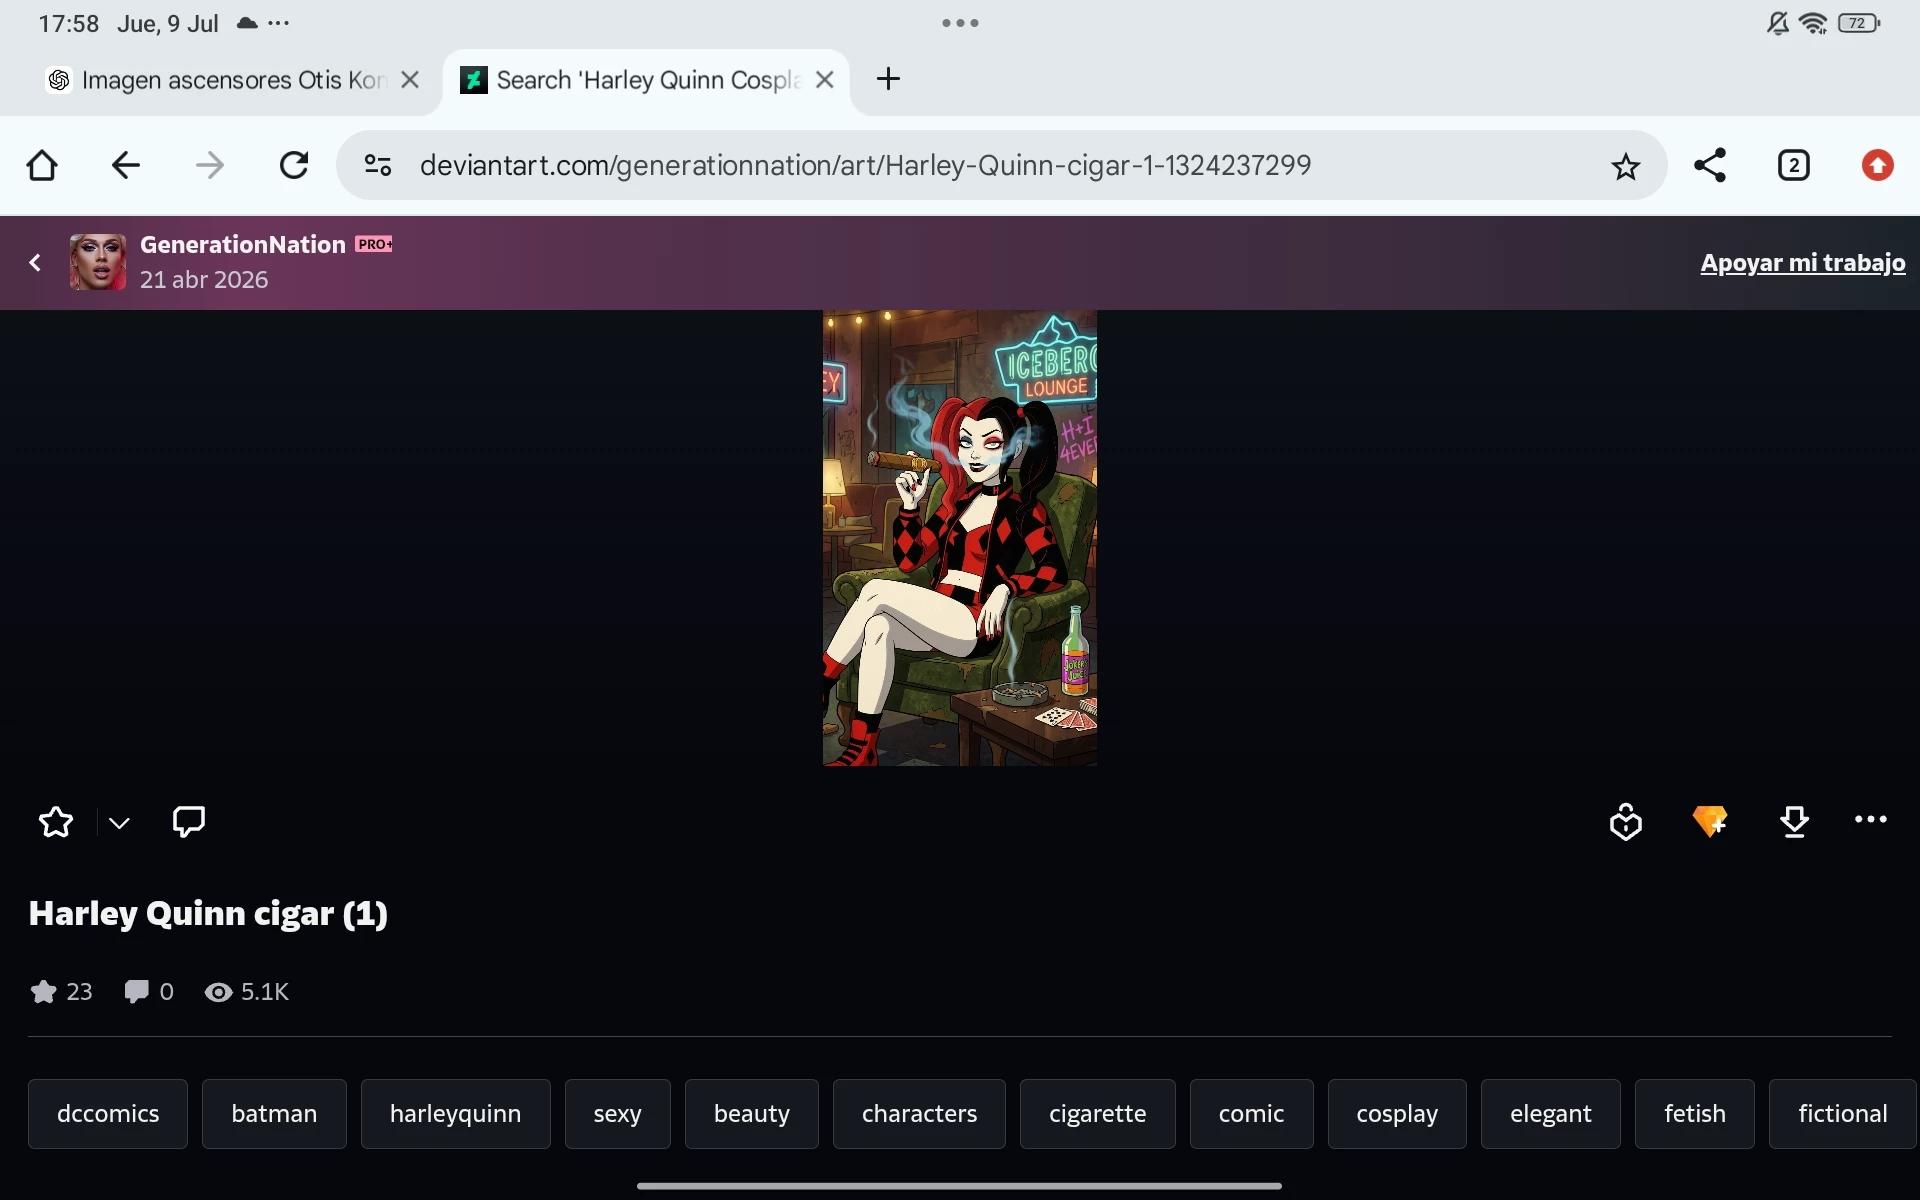The height and width of the screenshot is (1200, 1920).
Task: Navigate back in browser
Action: click(126, 165)
